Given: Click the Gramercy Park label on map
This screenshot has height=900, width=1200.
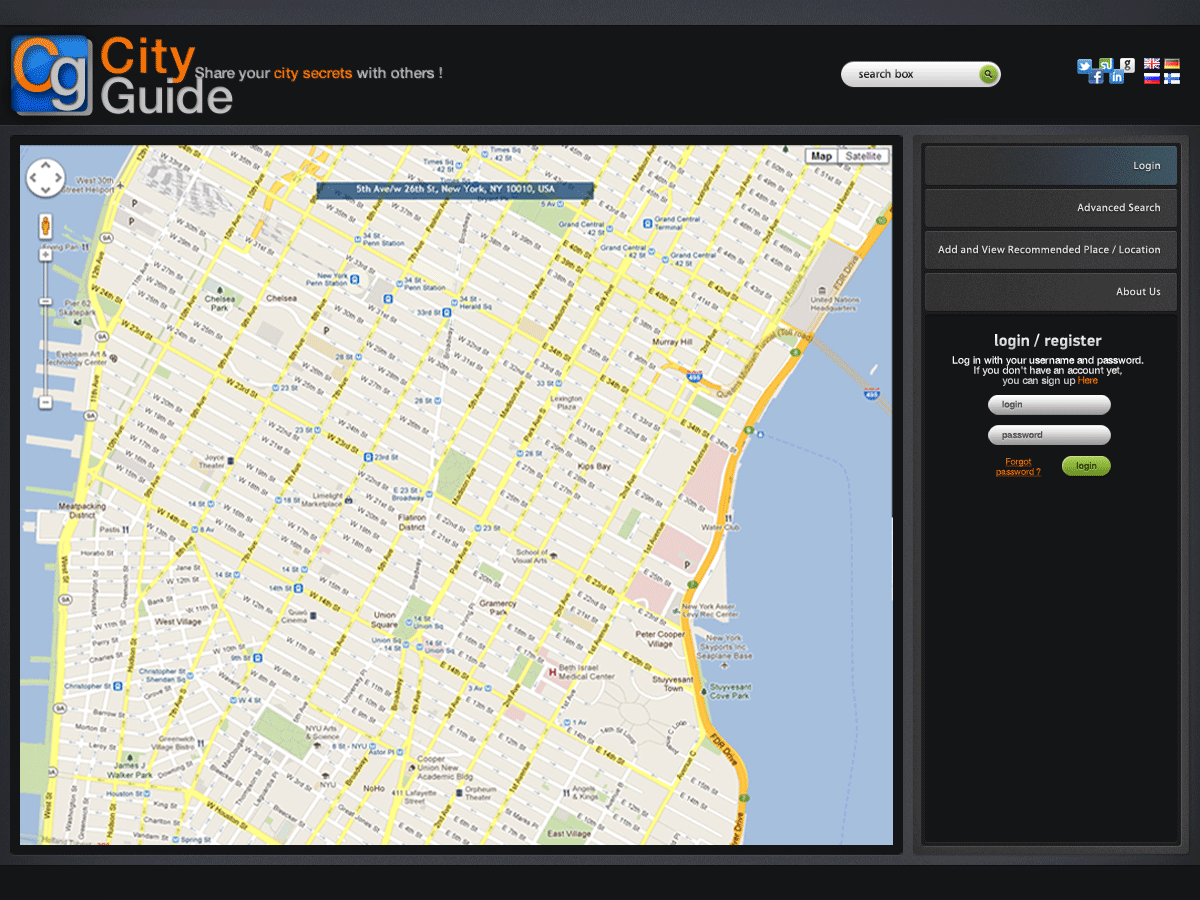Looking at the screenshot, I should coord(497,608).
